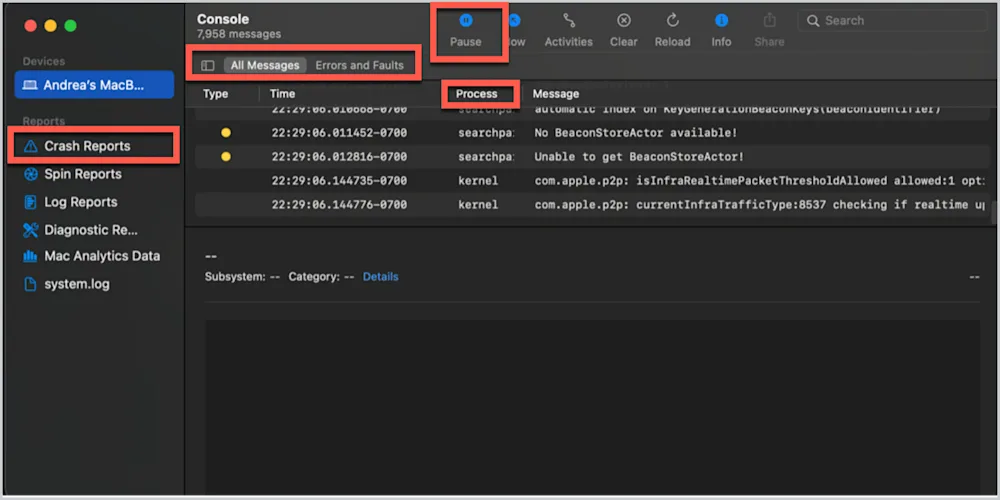Image resolution: width=1000 pixels, height=500 pixels.
Task: Click into the Search field
Action: [x=892, y=20]
